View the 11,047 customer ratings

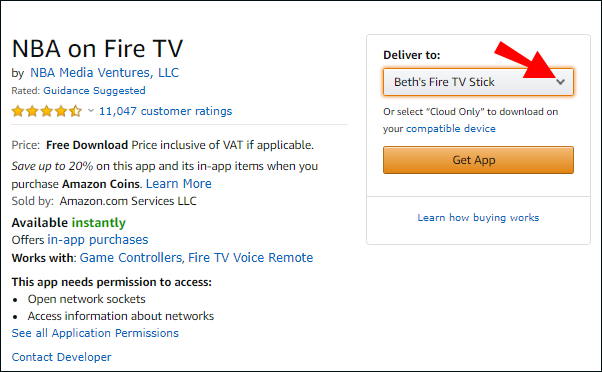pos(165,111)
